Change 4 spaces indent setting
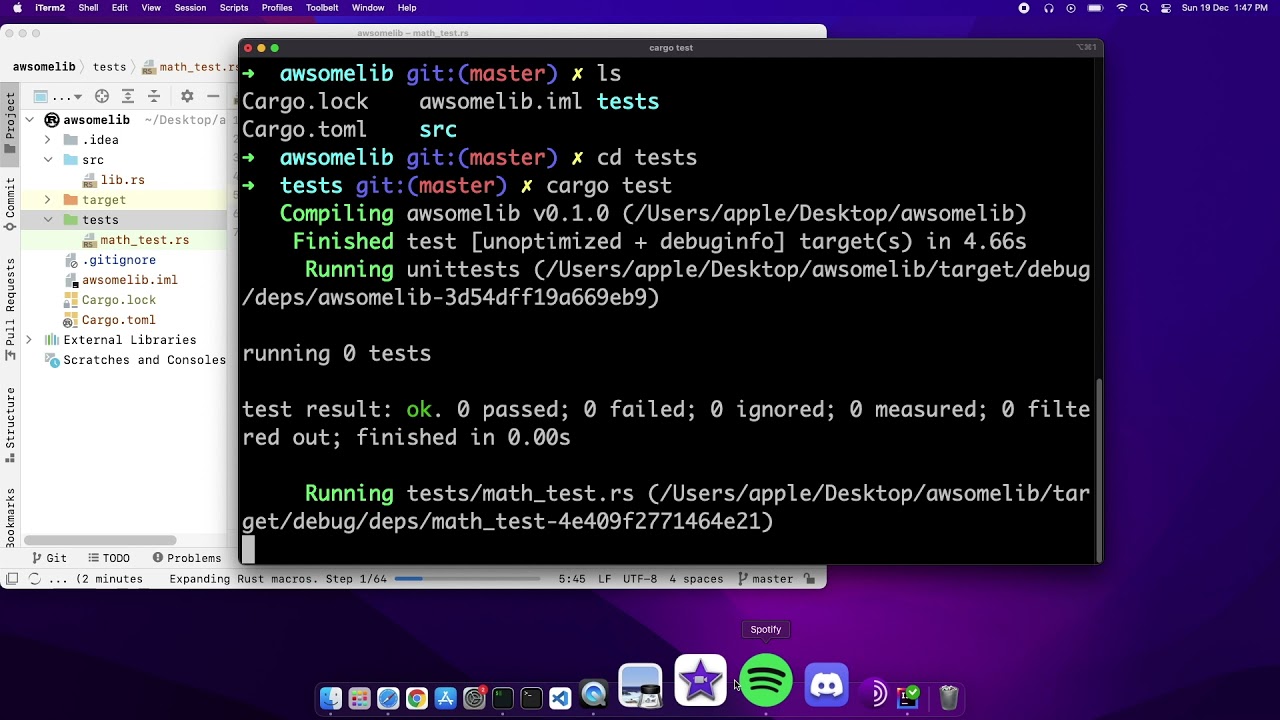The image size is (1280, 720). pyautogui.click(x=696, y=579)
